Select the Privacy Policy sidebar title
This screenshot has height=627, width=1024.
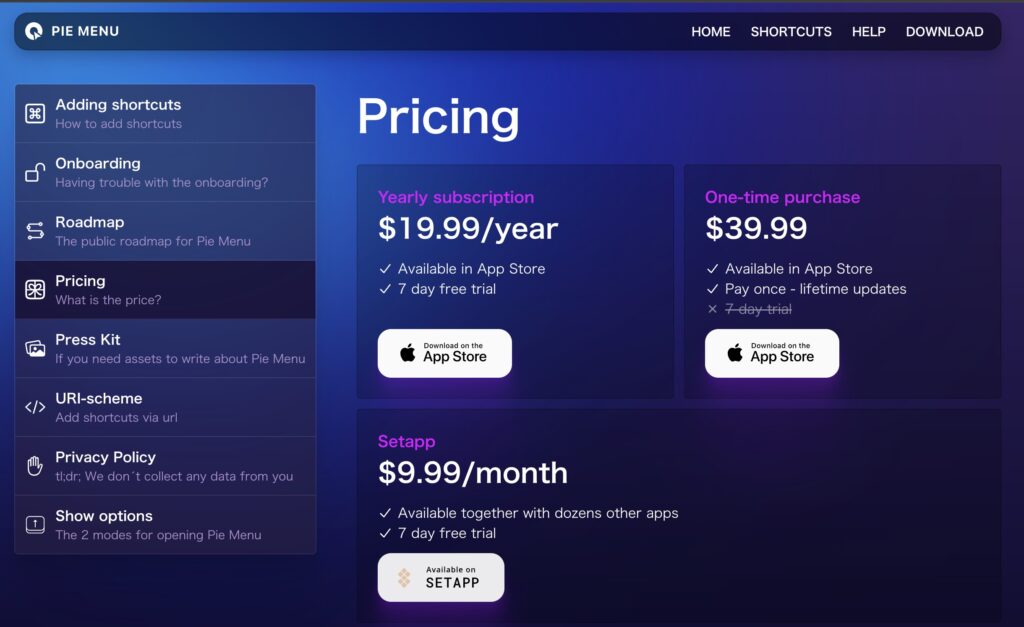[x=105, y=457]
